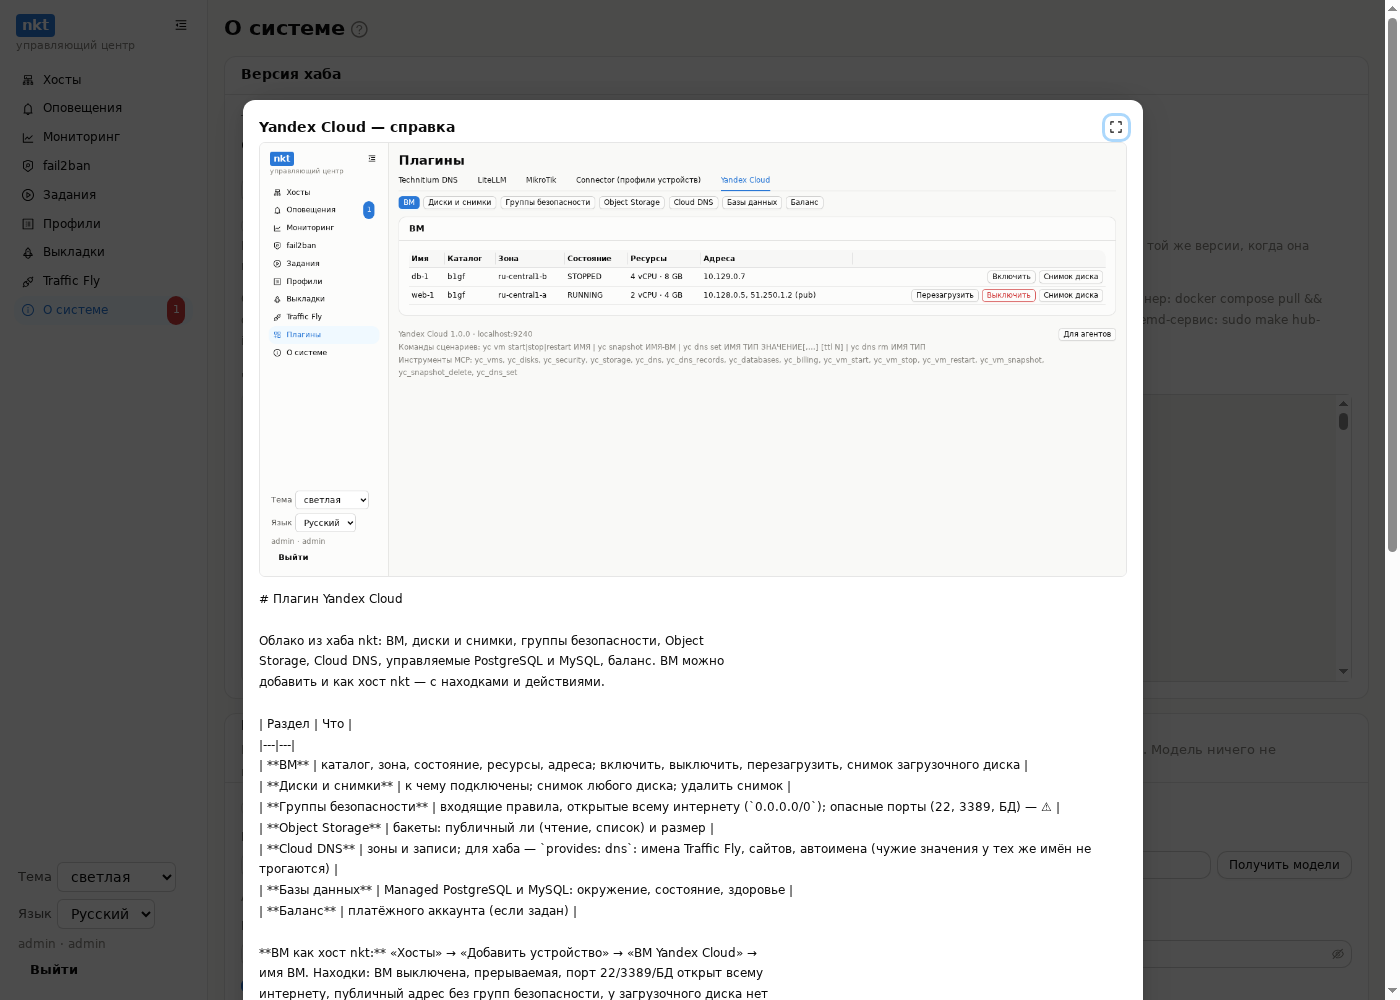Click the Версия хаба heading
The height and width of the screenshot is (1000, 1400).
(x=291, y=74)
